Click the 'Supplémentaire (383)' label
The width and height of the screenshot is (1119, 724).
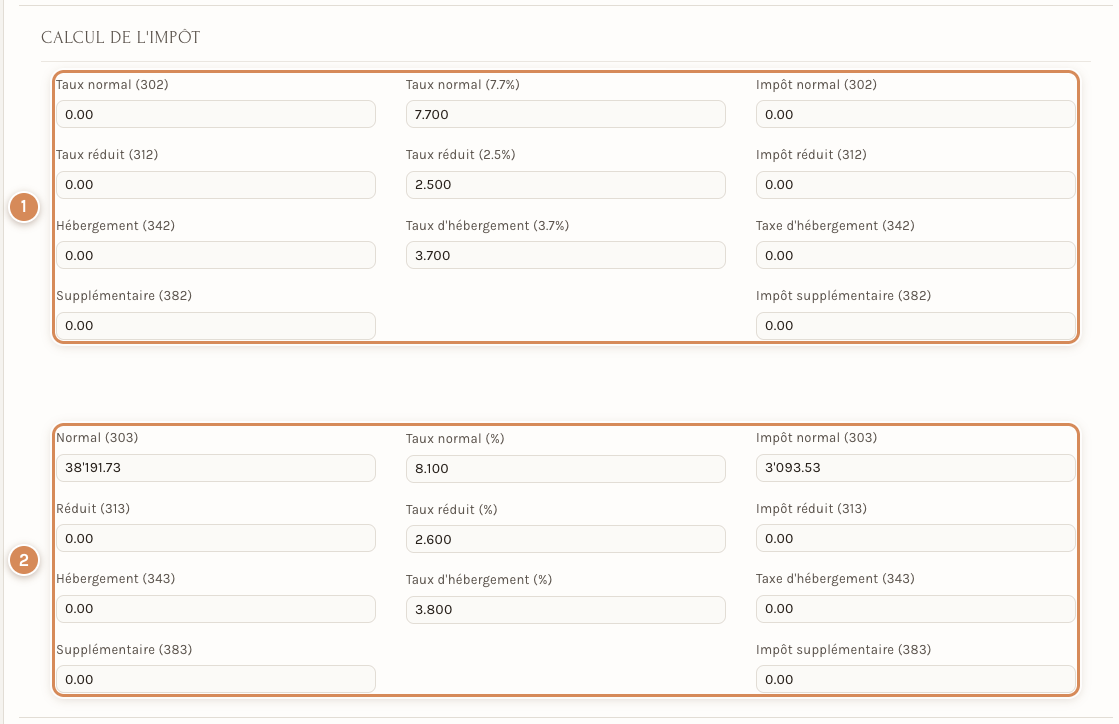click(x=124, y=650)
